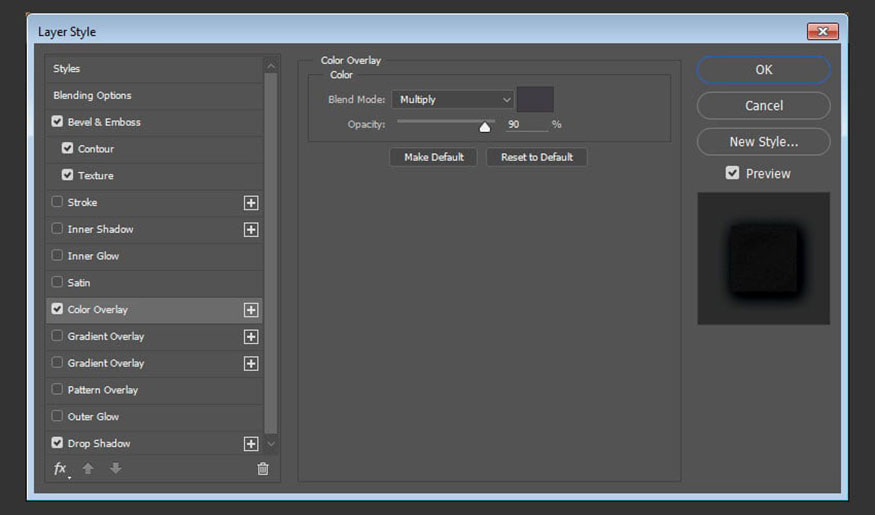Click scroll up arrow of effects list
875x515 pixels.
point(271,66)
